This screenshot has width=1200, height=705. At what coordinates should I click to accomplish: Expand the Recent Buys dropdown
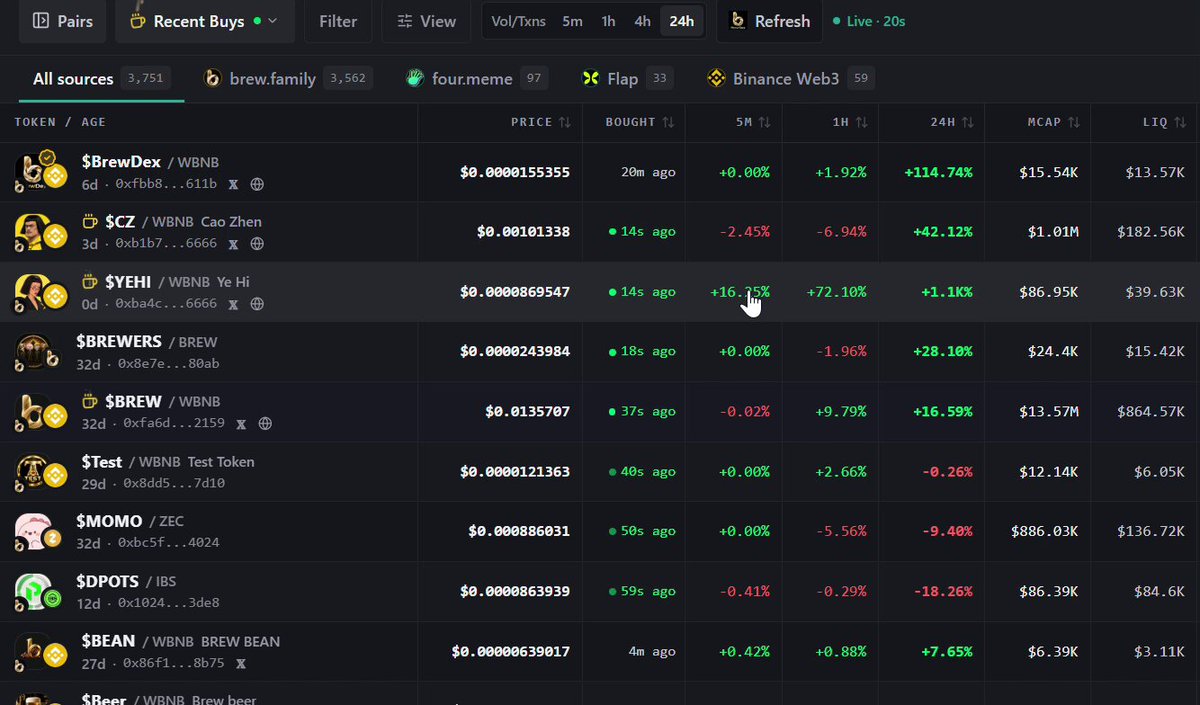pyautogui.click(x=205, y=21)
